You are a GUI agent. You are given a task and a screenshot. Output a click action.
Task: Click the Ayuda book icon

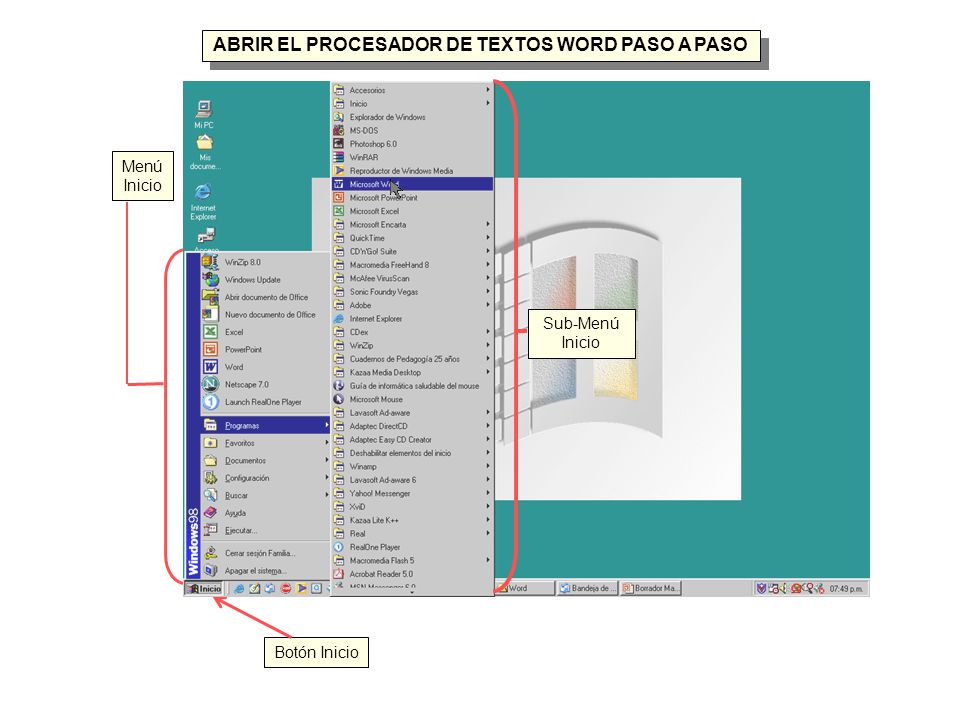pos(210,513)
